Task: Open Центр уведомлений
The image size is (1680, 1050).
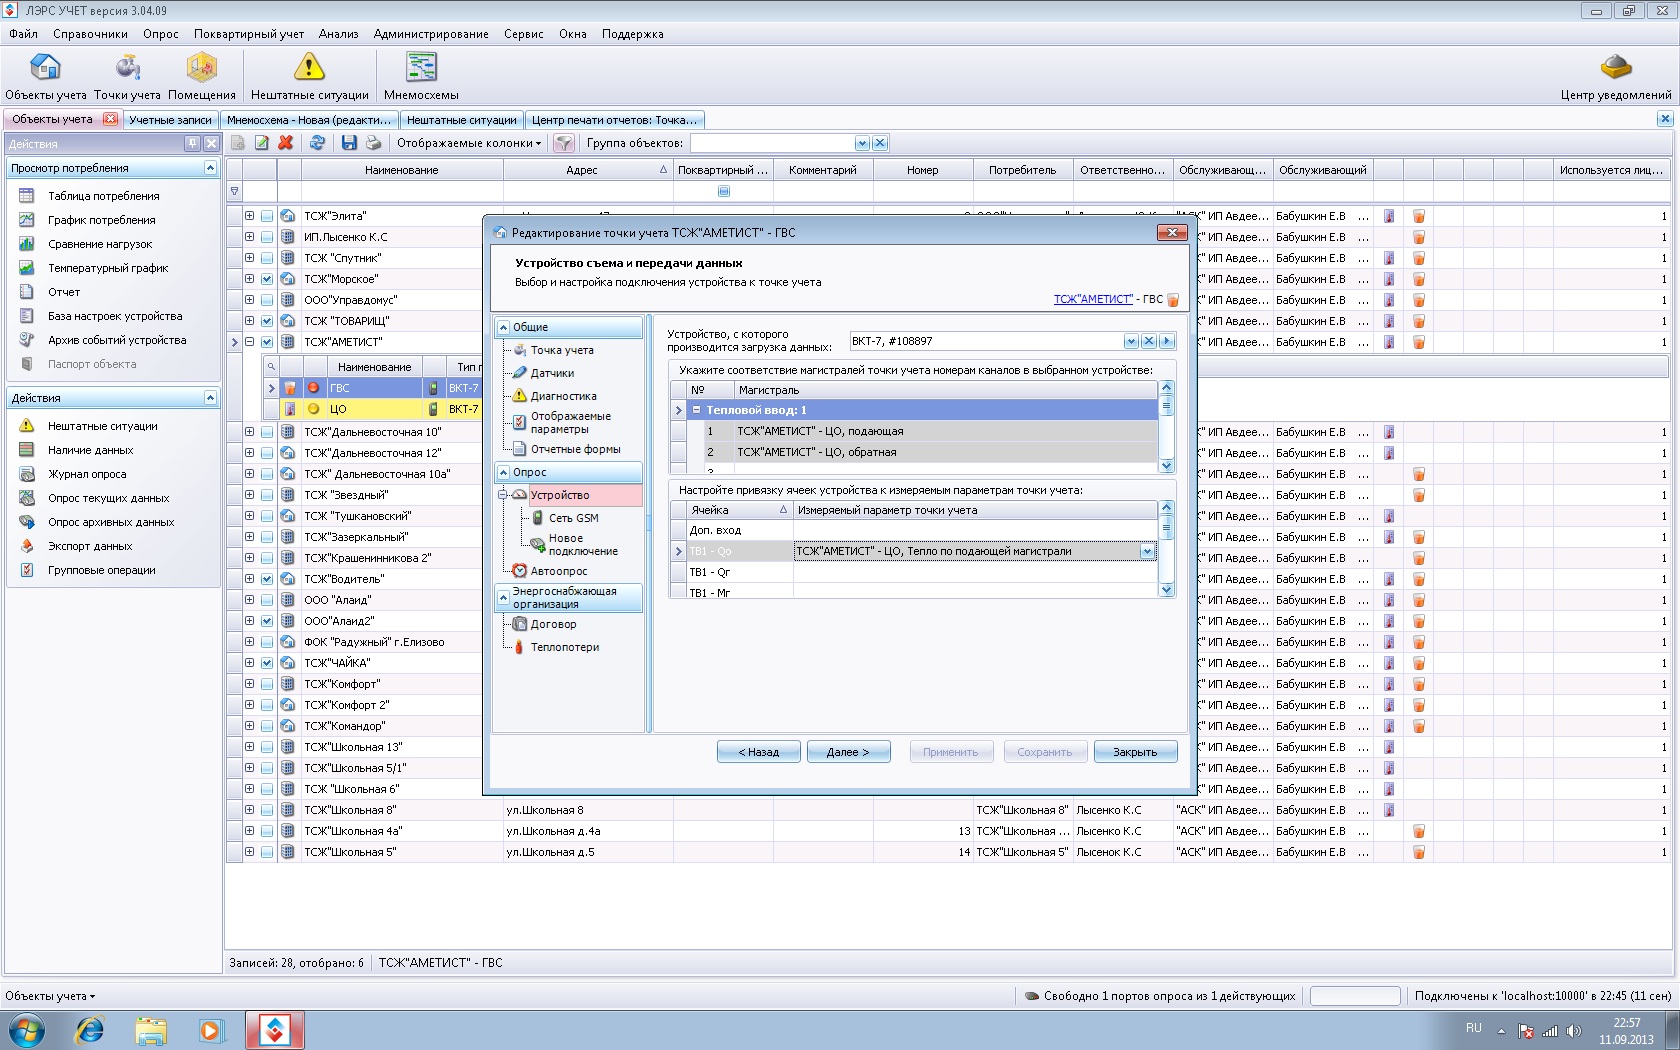Action: pos(1615,77)
